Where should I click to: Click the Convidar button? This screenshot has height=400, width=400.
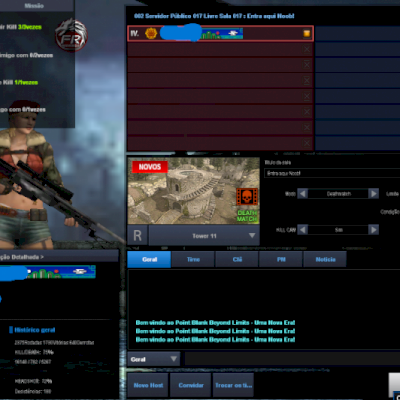click(191, 385)
